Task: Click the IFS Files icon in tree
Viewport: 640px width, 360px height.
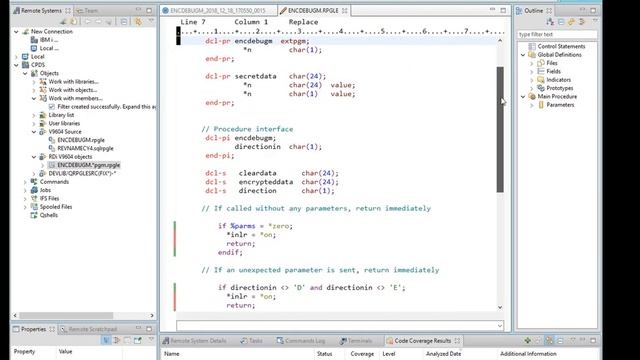Action: coord(34,198)
